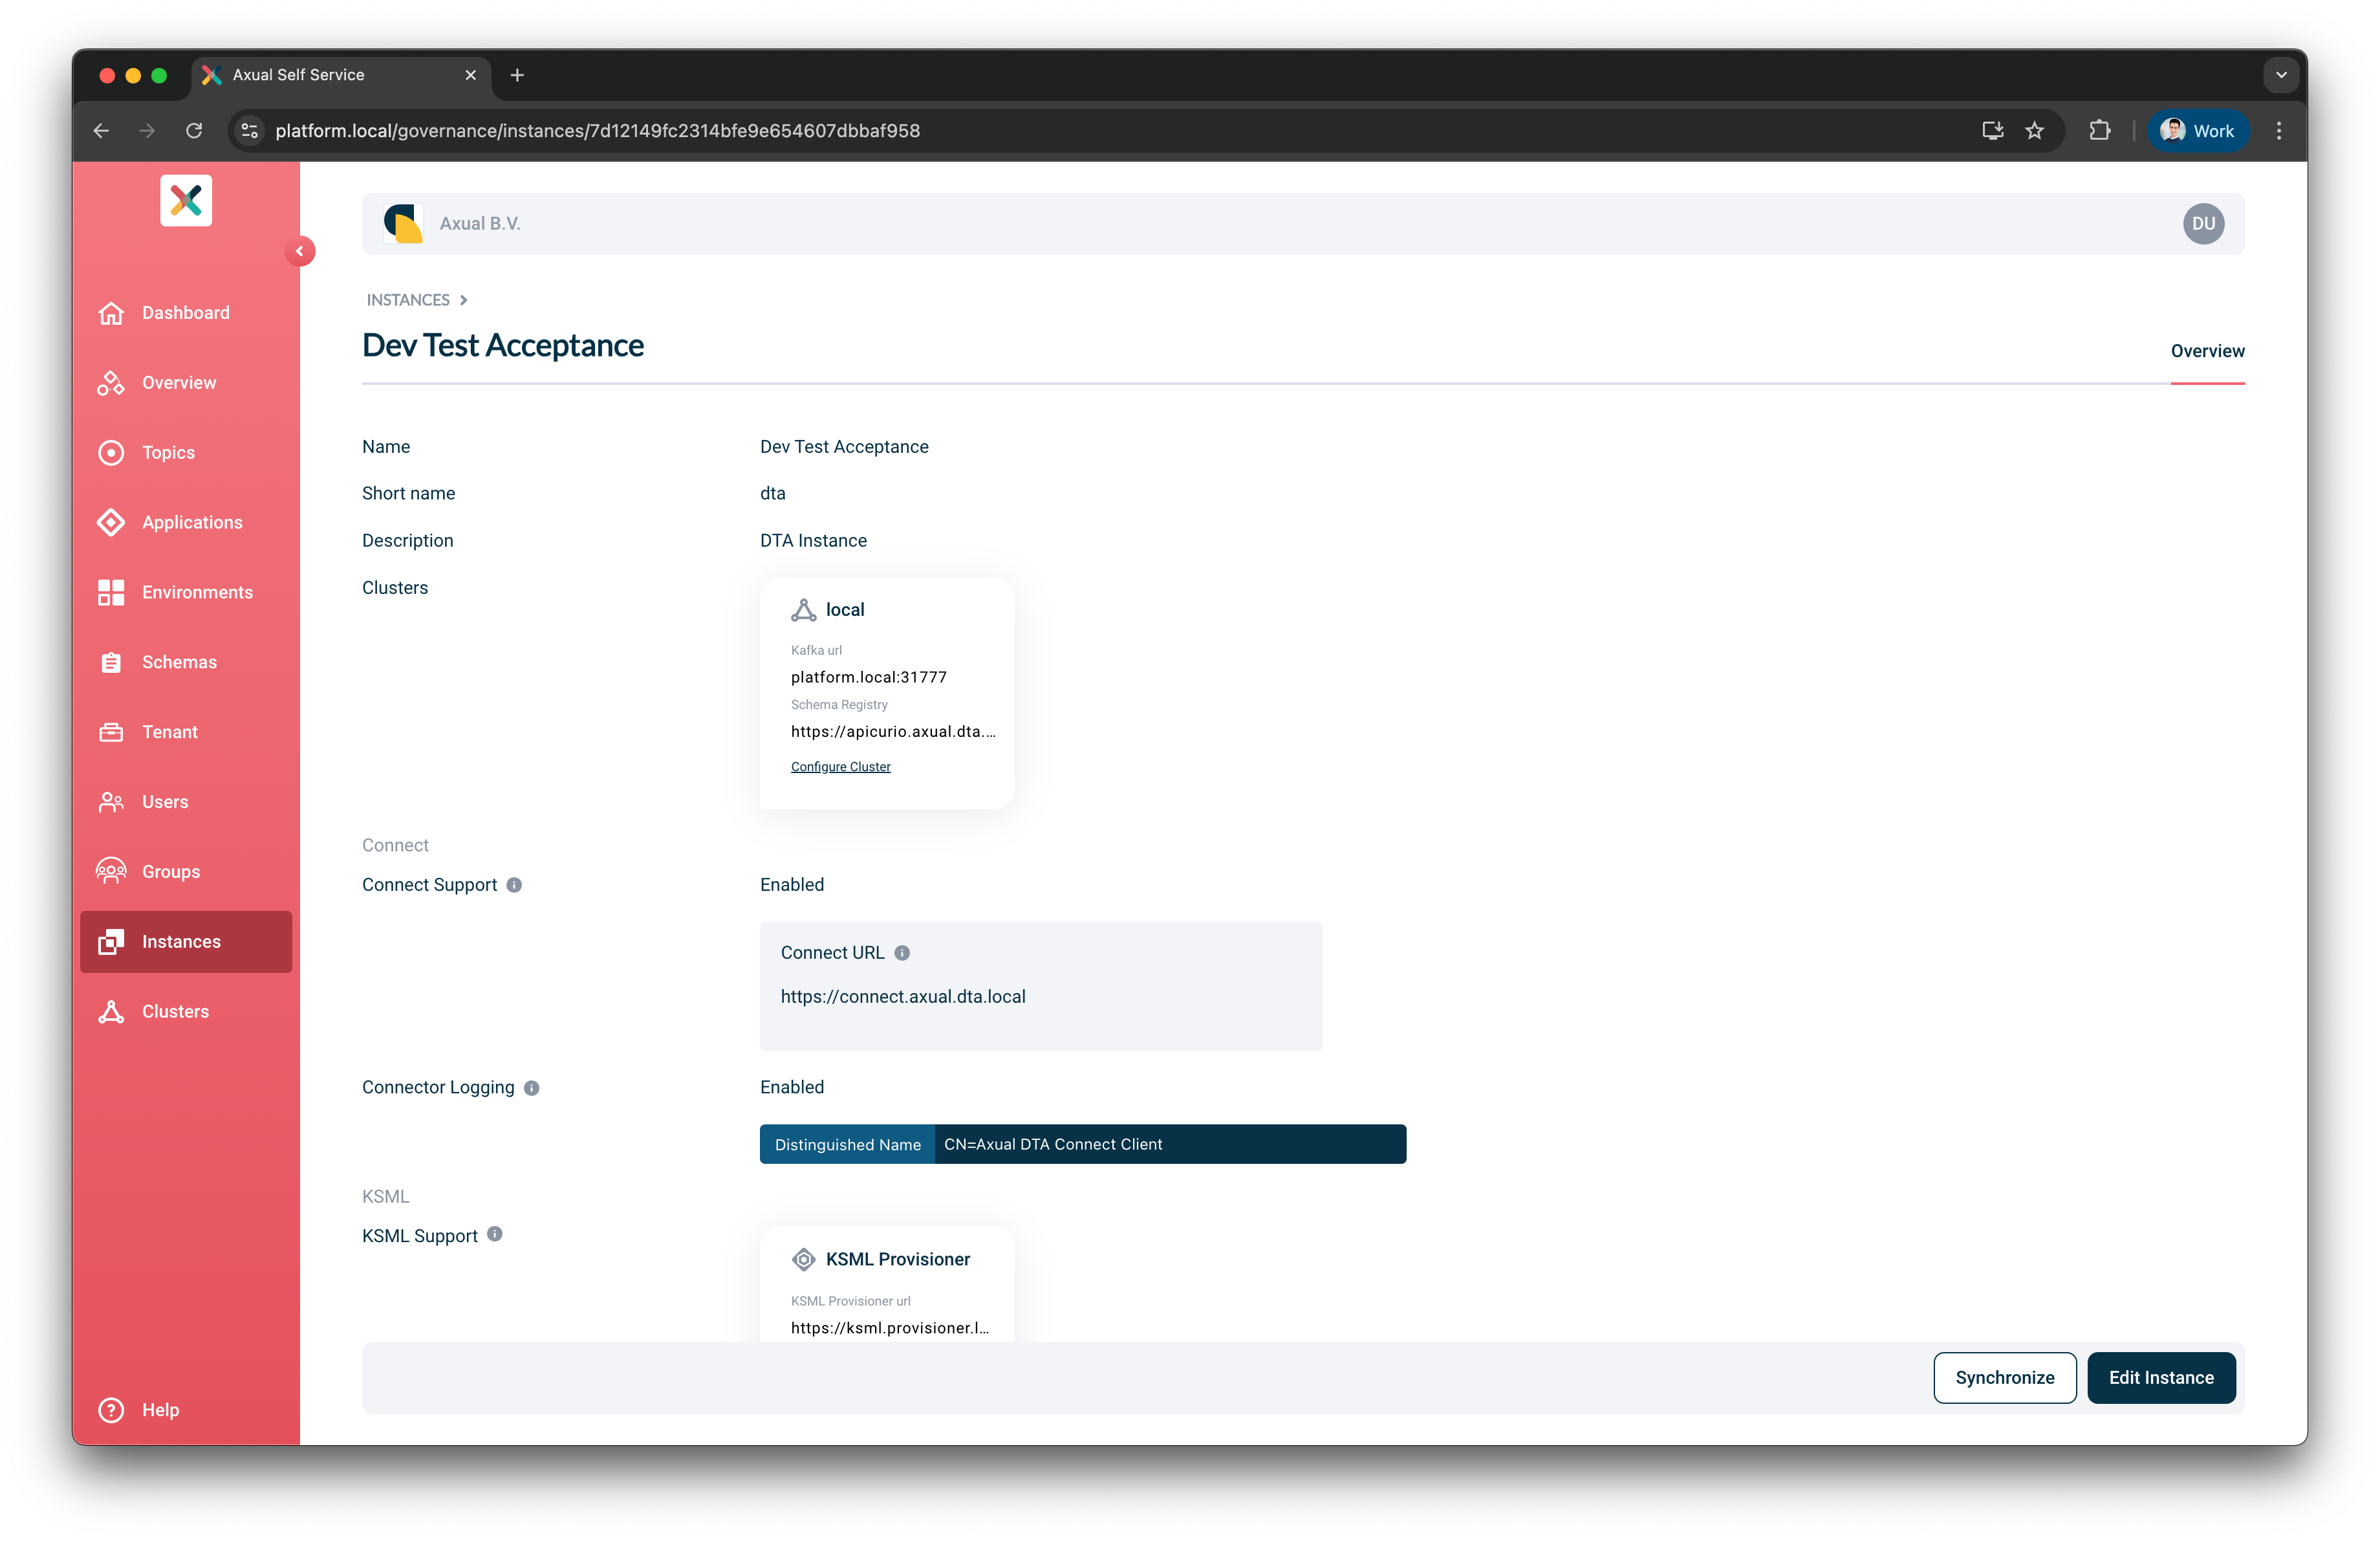2380x1541 pixels.
Task: Collapse the red sidebar with the chevron
Action: coord(301,251)
